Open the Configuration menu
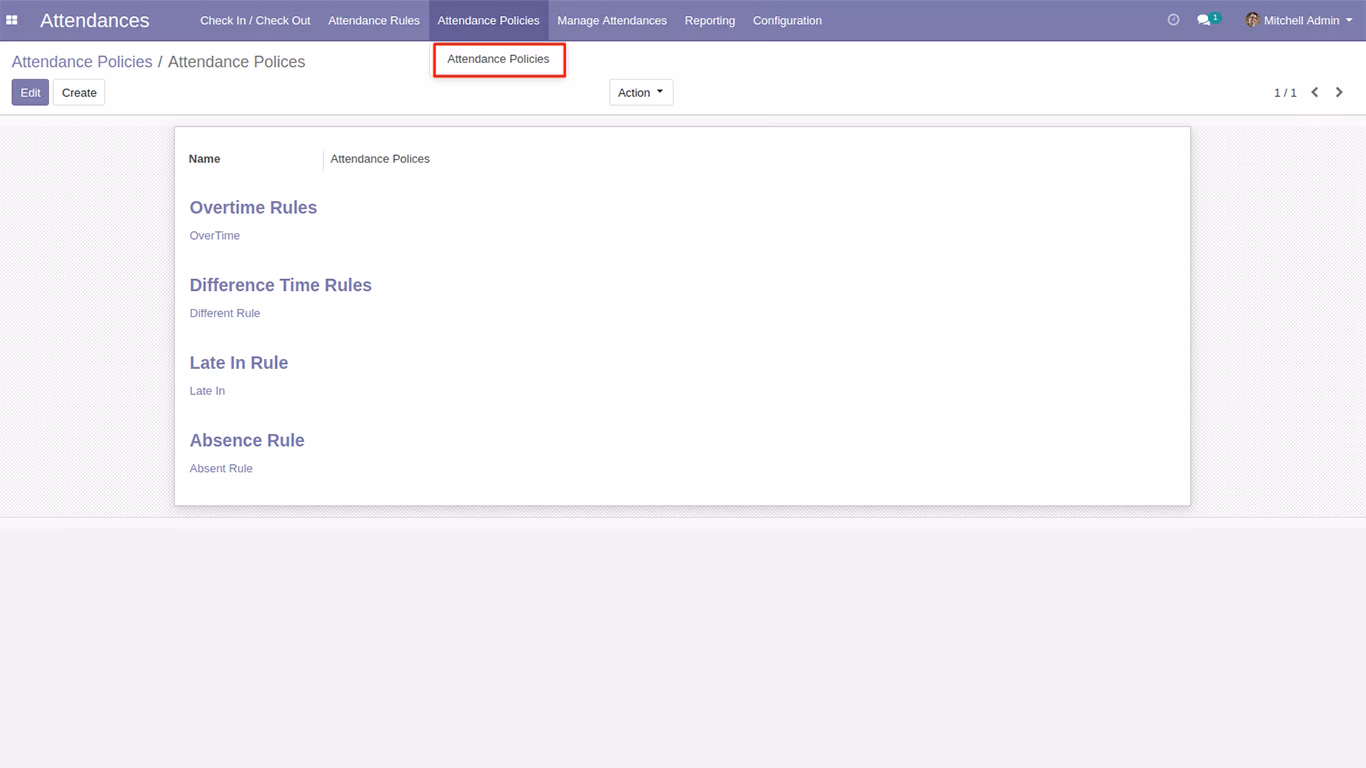The image size is (1366, 768). click(x=787, y=20)
